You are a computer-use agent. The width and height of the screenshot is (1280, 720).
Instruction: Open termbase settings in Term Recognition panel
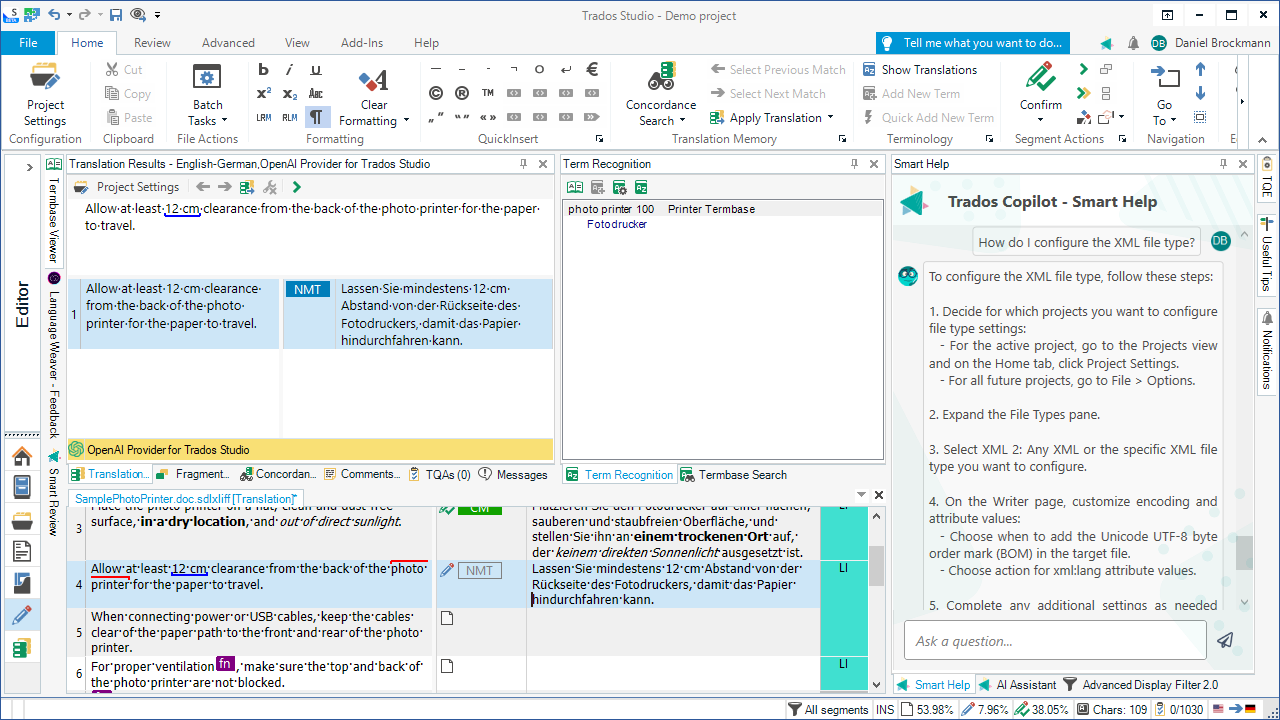[x=620, y=187]
